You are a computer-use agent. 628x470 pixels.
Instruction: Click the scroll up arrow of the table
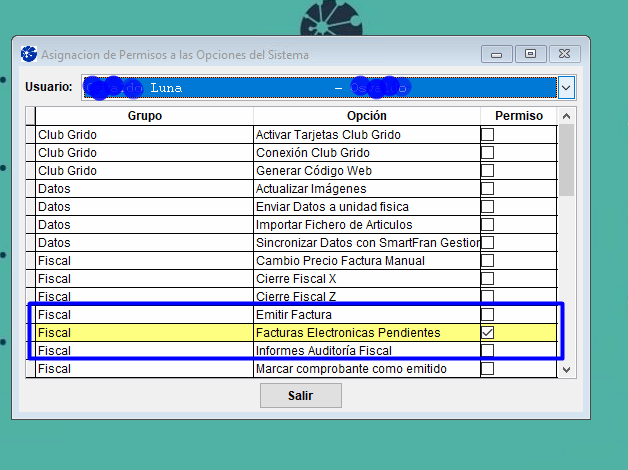[x=567, y=116]
